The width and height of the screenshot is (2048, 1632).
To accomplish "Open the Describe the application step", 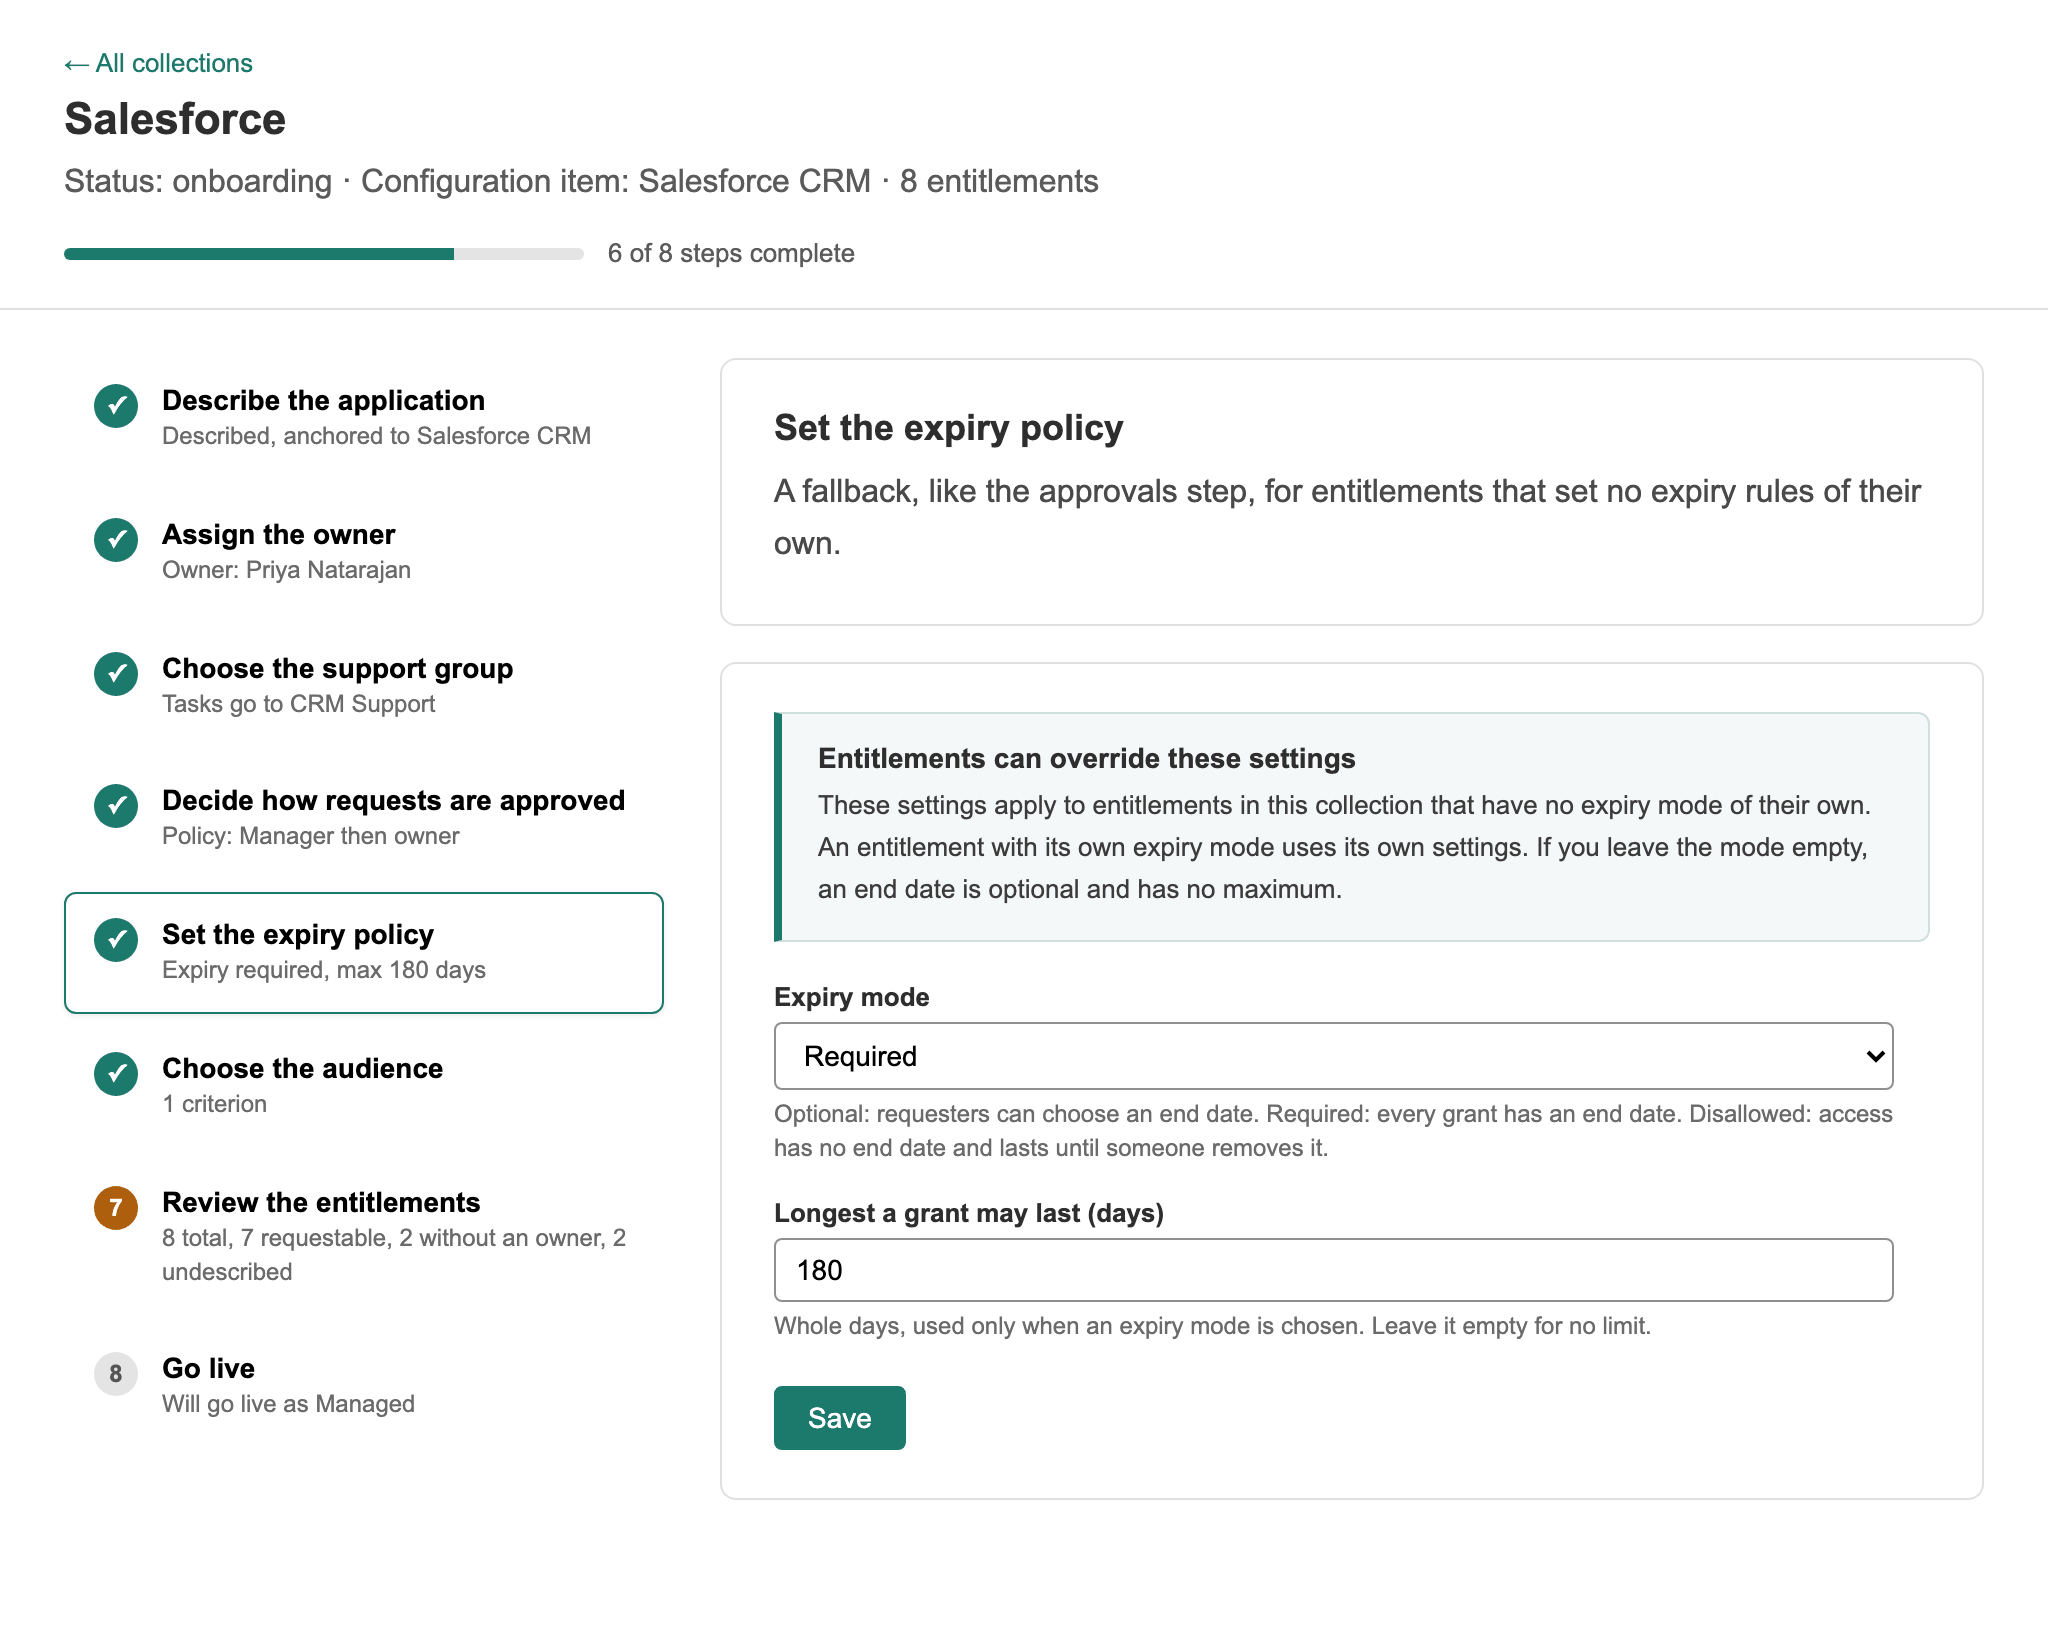I will coord(364,417).
